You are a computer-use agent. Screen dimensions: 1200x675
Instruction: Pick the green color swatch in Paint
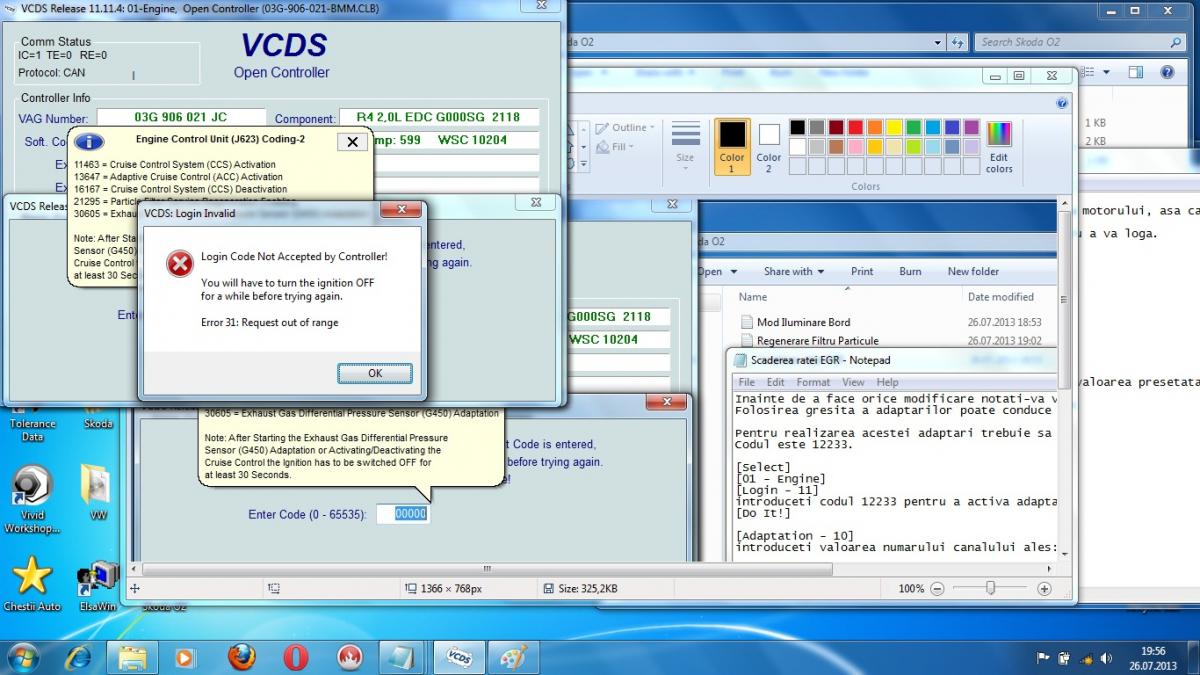(x=913, y=127)
